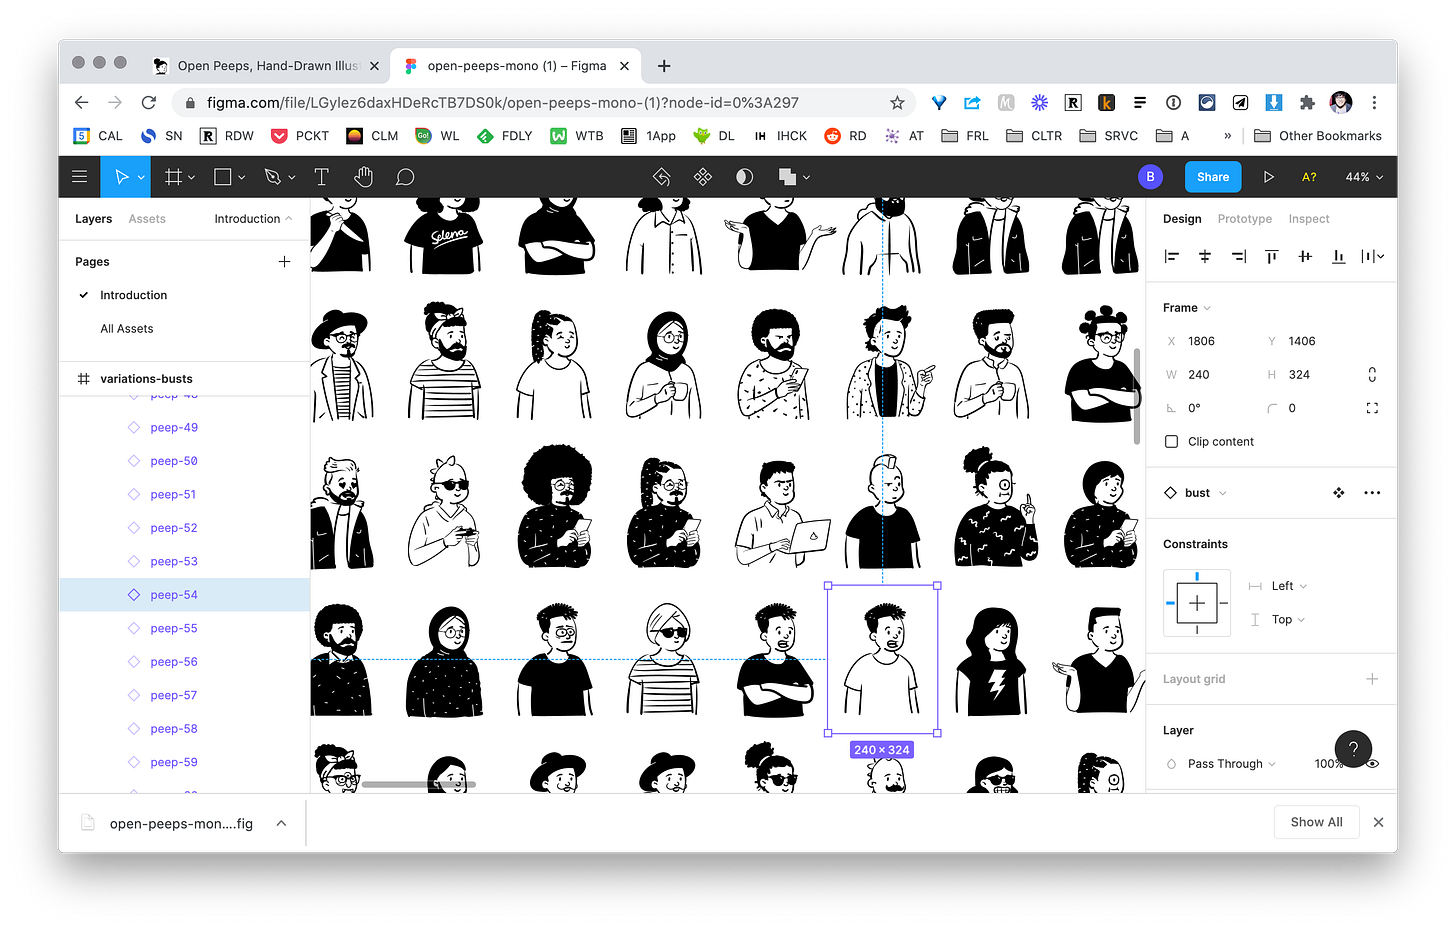1456x930 pixels.
Task: Toggle constrain proportions lock
Action: point(1372,375)
